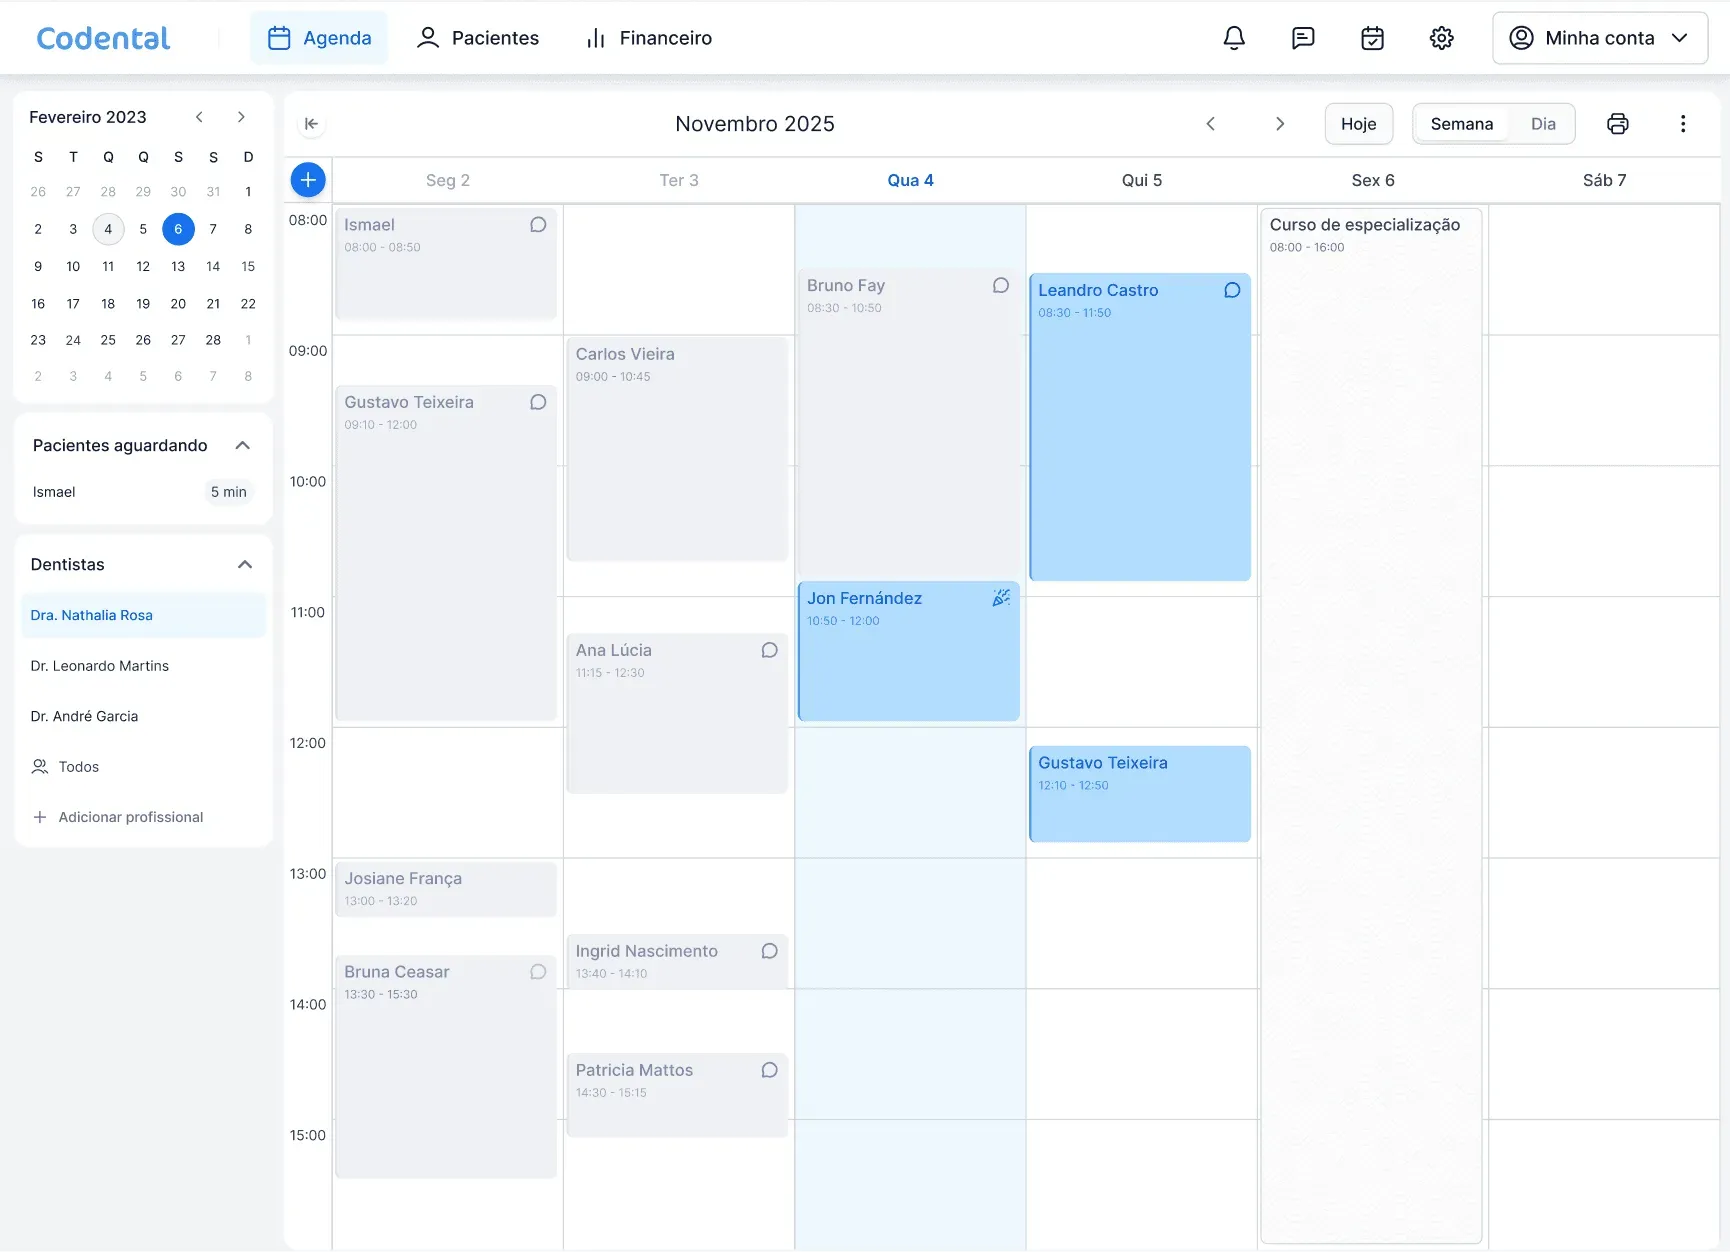Click party icon on Jon Fernández appointment
The width and height of the screenshot is (1730, 1252).
coord(1001,598)
